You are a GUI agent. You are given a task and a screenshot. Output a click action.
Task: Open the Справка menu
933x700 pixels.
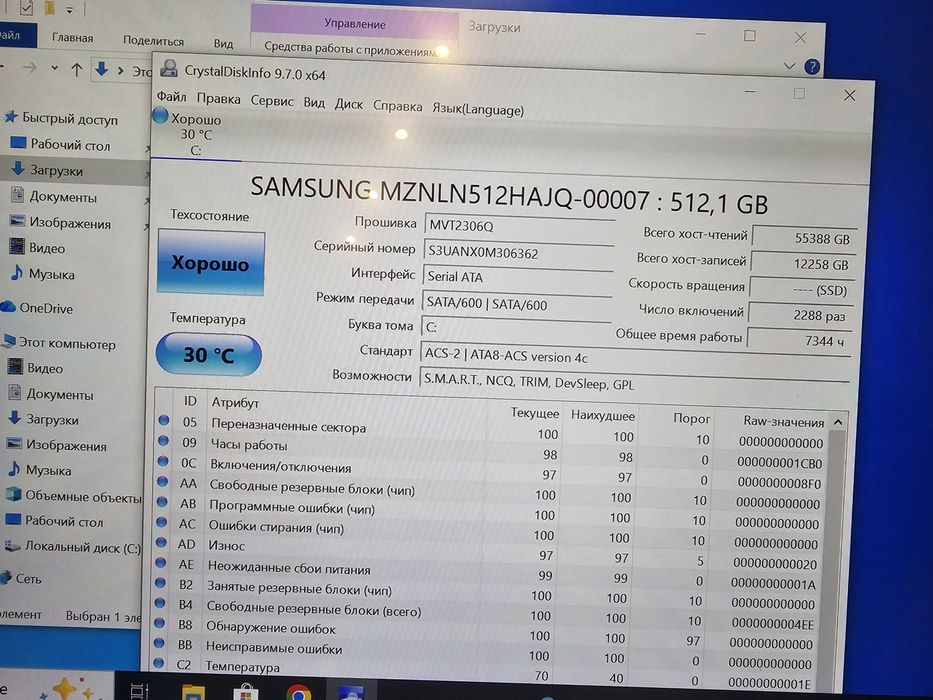tap(397, 107)
